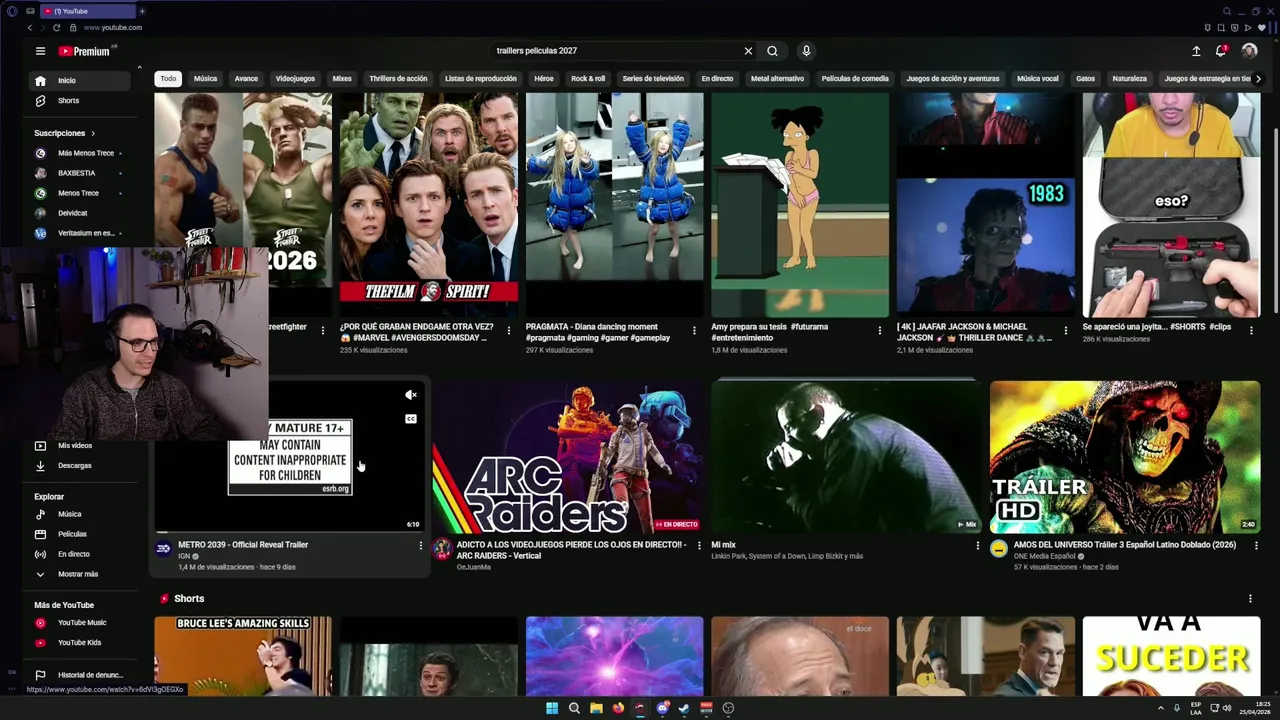Select the Música filter chip
Viewport: 1280px width, 720px height.
pyautogui.click(x=205, y=79)
